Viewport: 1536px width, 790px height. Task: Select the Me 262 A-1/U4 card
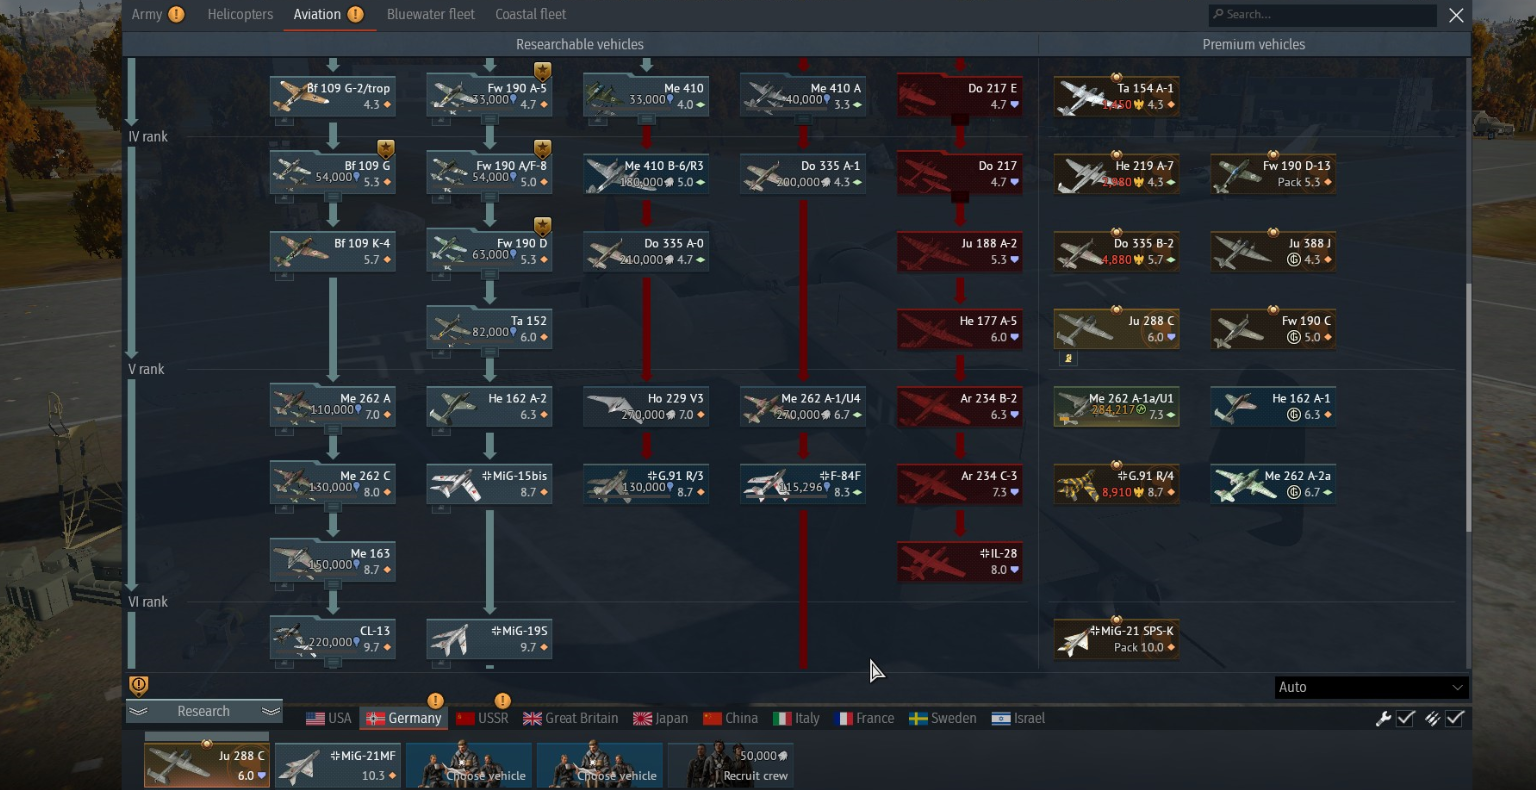click(x=803, y=406)
